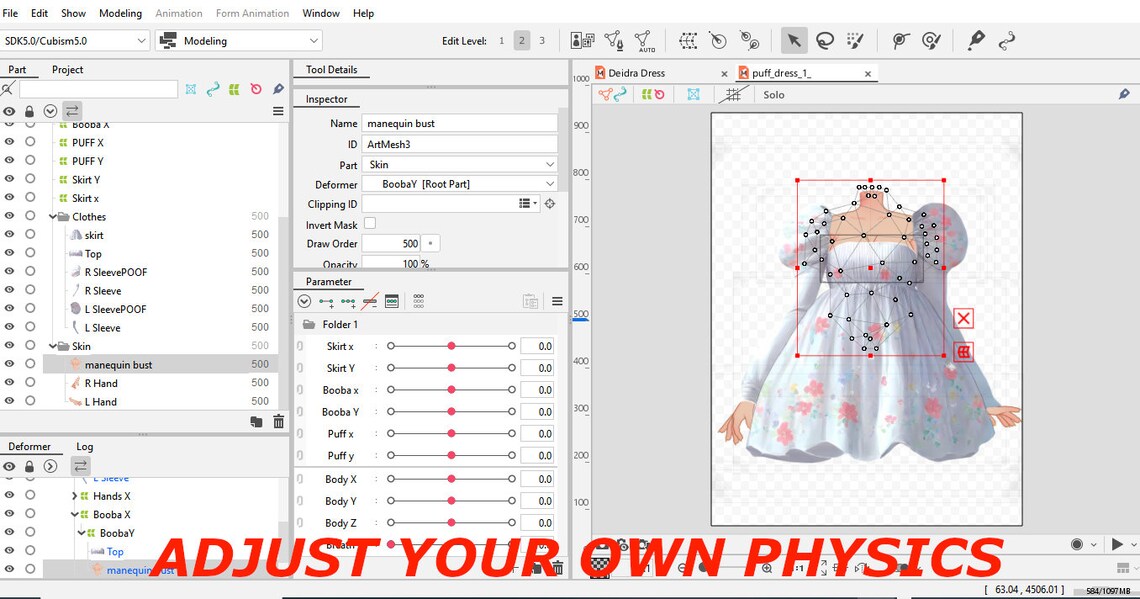Collapse the Clothes folder
The width and height of the screenshot is (1140, 599).
[55, 216]
